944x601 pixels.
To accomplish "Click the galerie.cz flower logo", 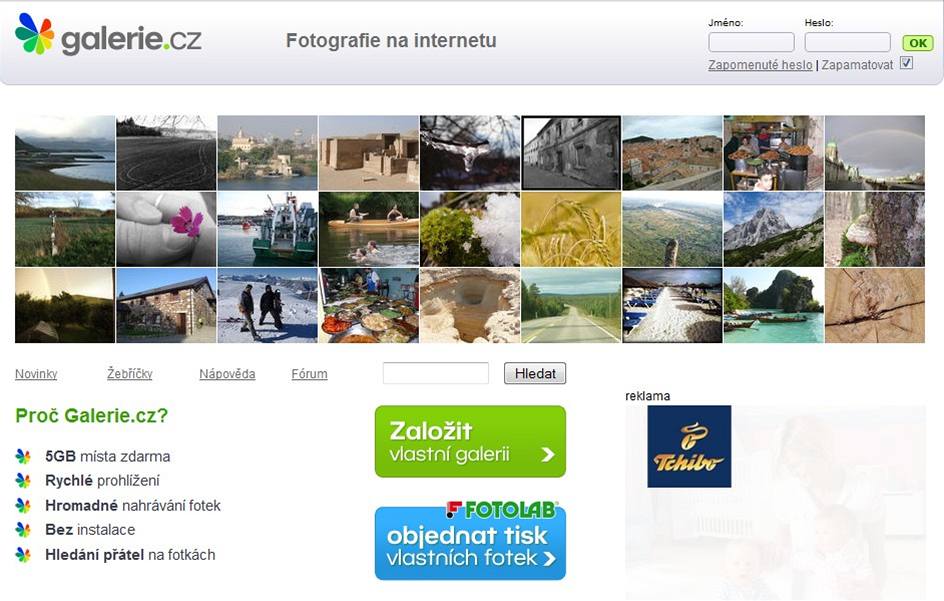I will pyautogui.click(x=35, y=34).
